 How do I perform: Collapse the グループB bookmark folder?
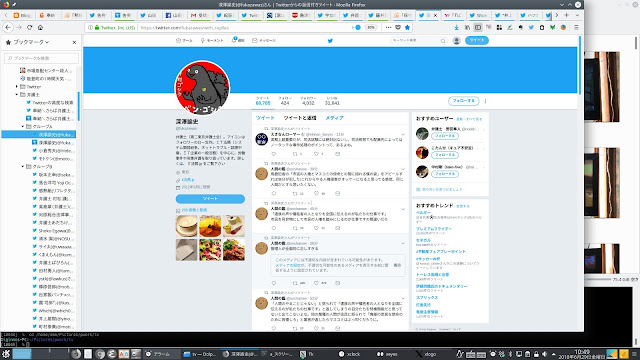coord(23,167)
